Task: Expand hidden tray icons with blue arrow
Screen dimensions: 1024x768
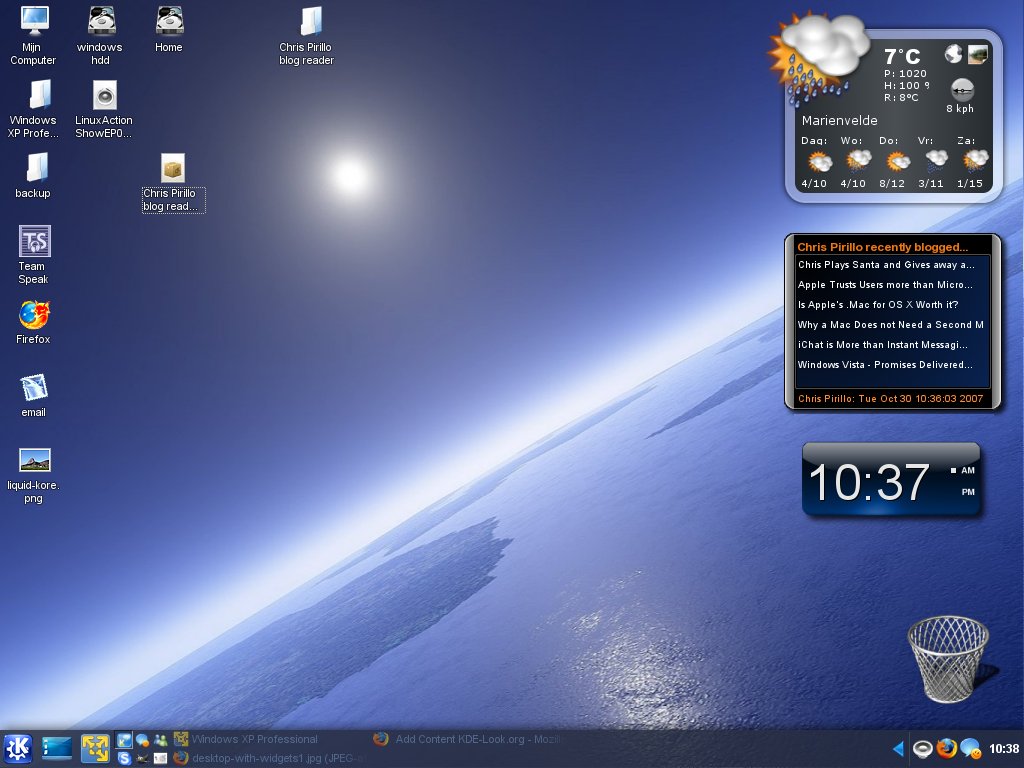Action: click(899, 748)
